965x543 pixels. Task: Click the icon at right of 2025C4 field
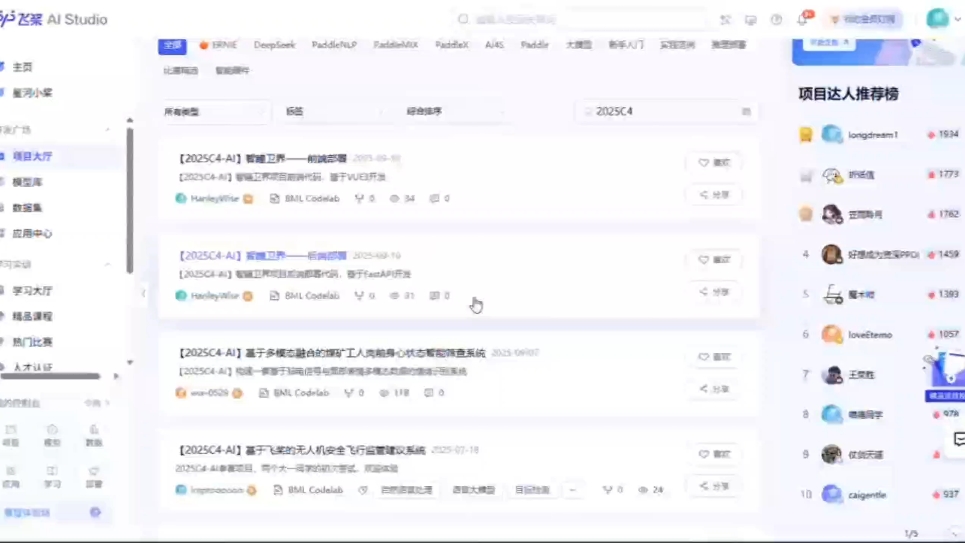(x=746, y=111)
